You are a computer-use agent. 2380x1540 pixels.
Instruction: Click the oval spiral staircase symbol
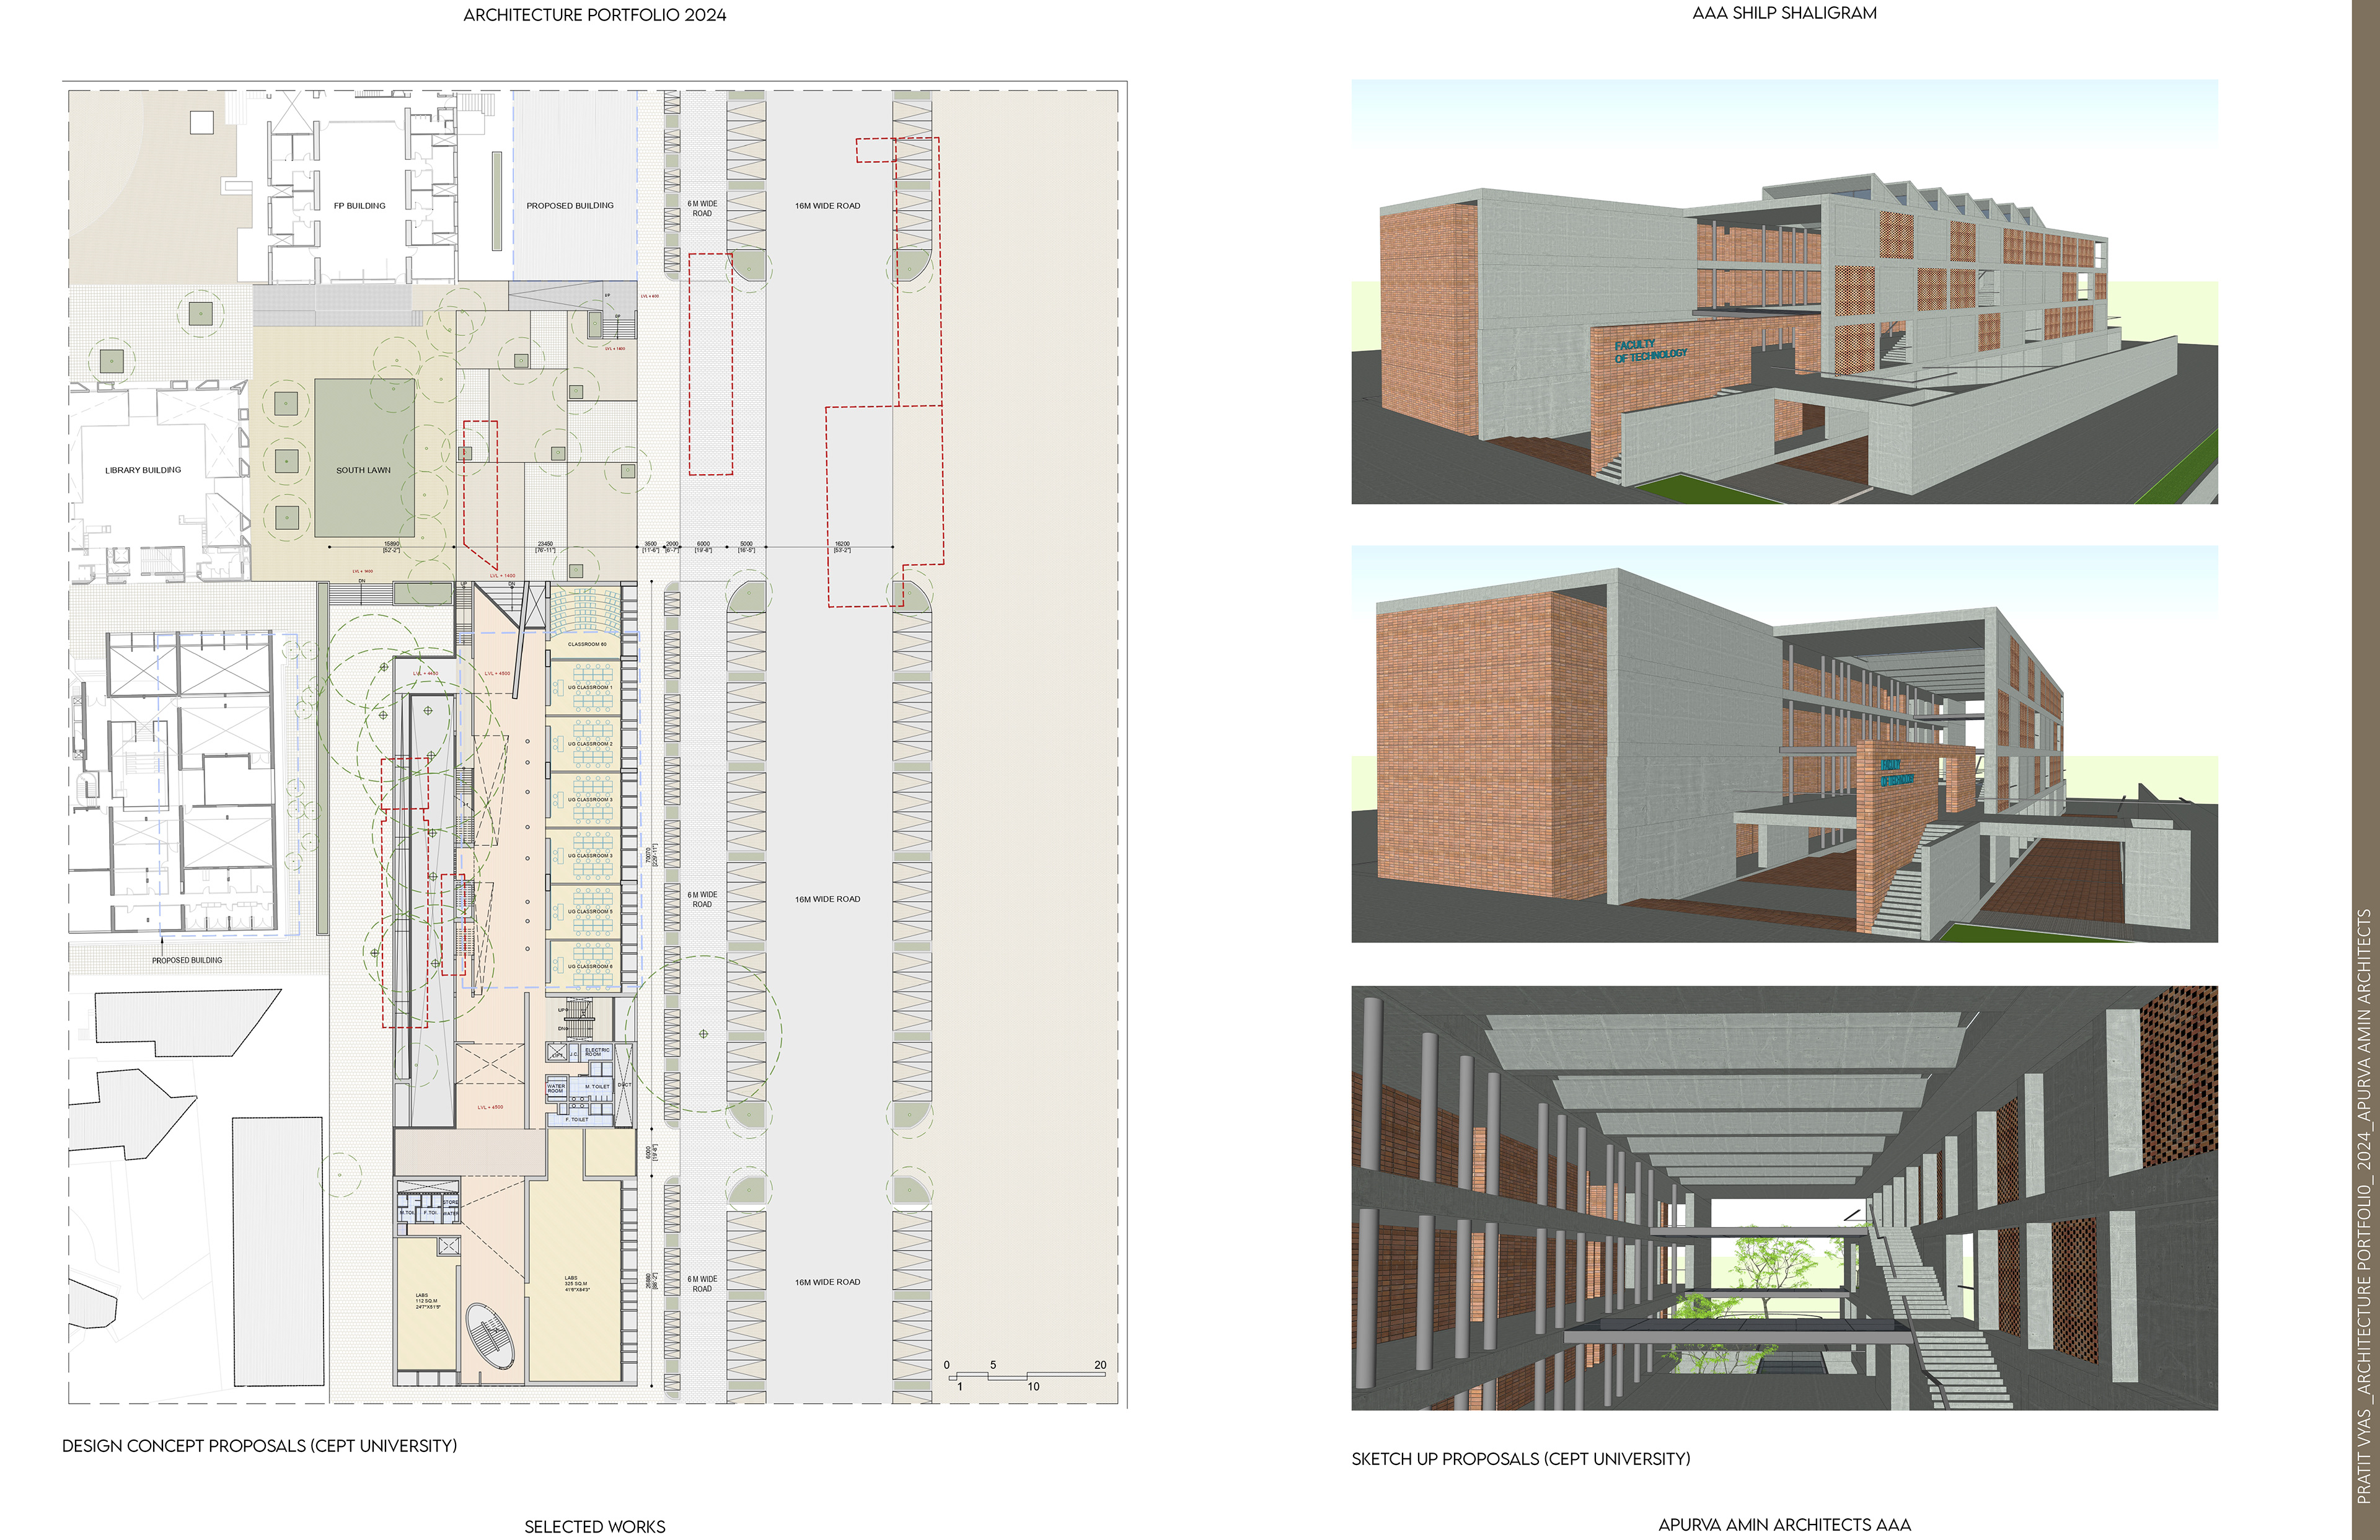pos(490,1336)
